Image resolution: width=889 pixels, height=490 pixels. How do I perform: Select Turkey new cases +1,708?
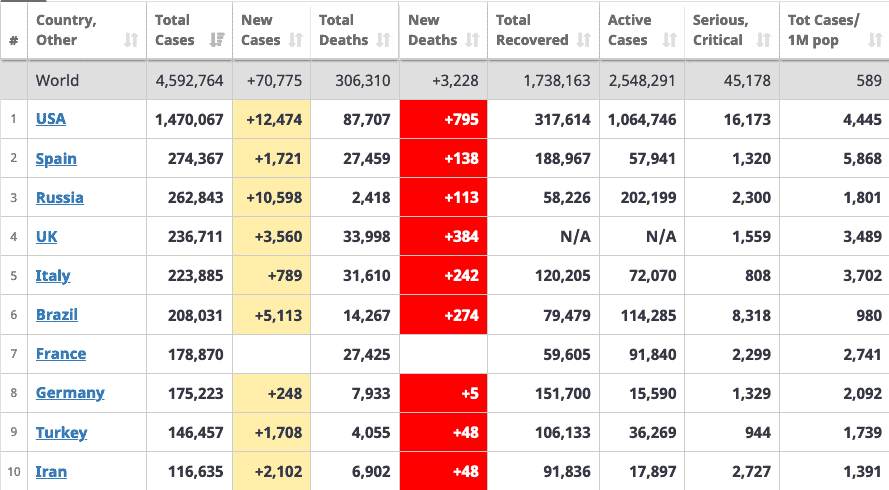(278, 433)
